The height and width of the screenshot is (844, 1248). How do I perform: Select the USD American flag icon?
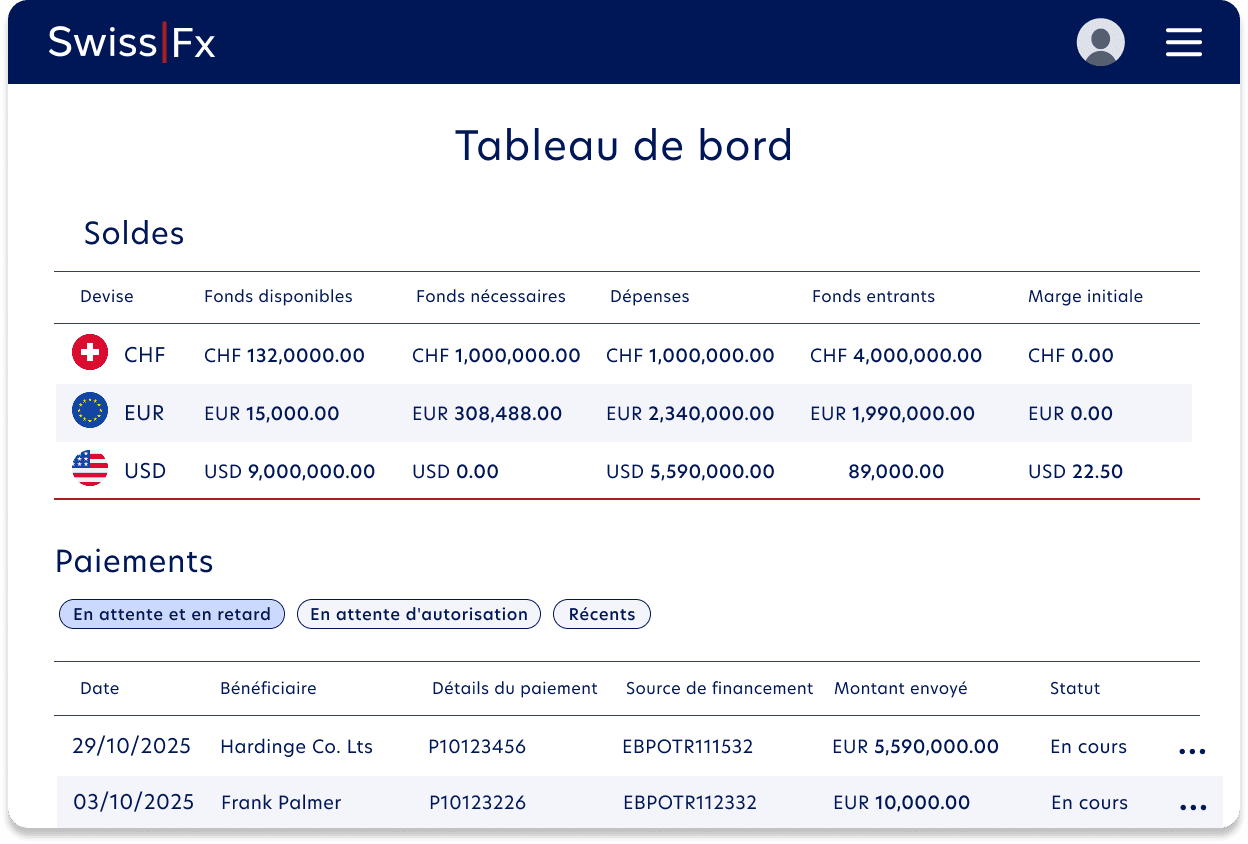point(89,468)
